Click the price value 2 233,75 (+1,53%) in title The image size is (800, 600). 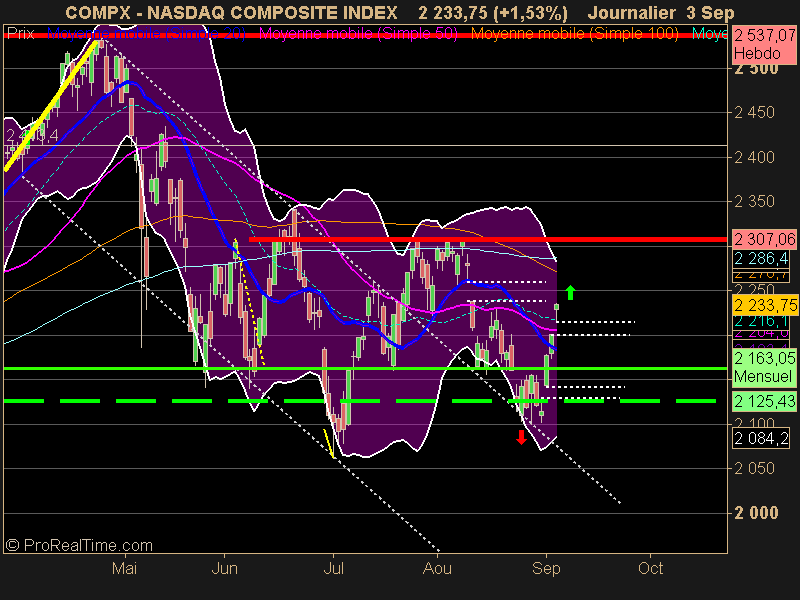click(x=493, y=13)
